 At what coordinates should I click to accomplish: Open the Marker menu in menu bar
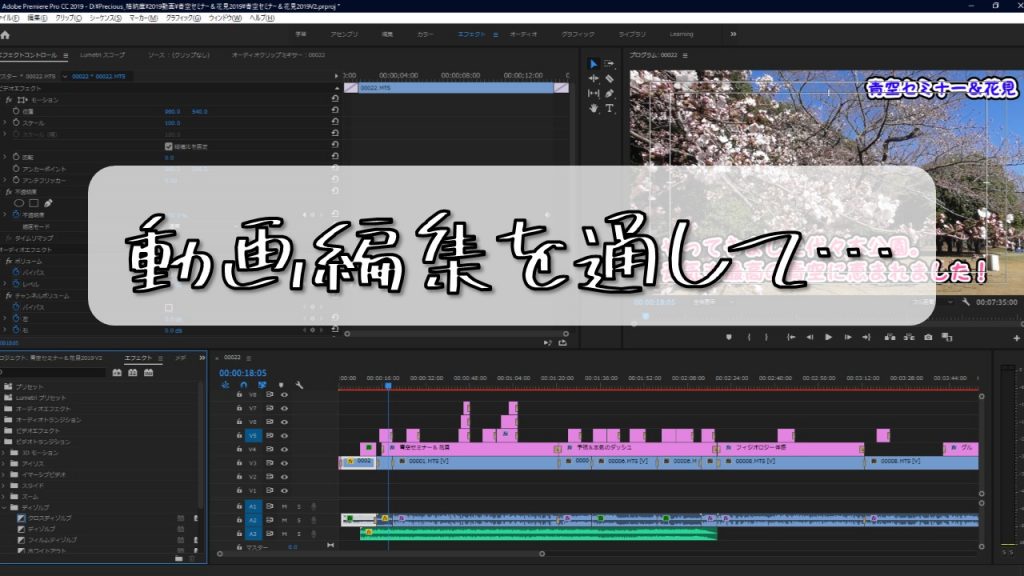pos(143,18)
